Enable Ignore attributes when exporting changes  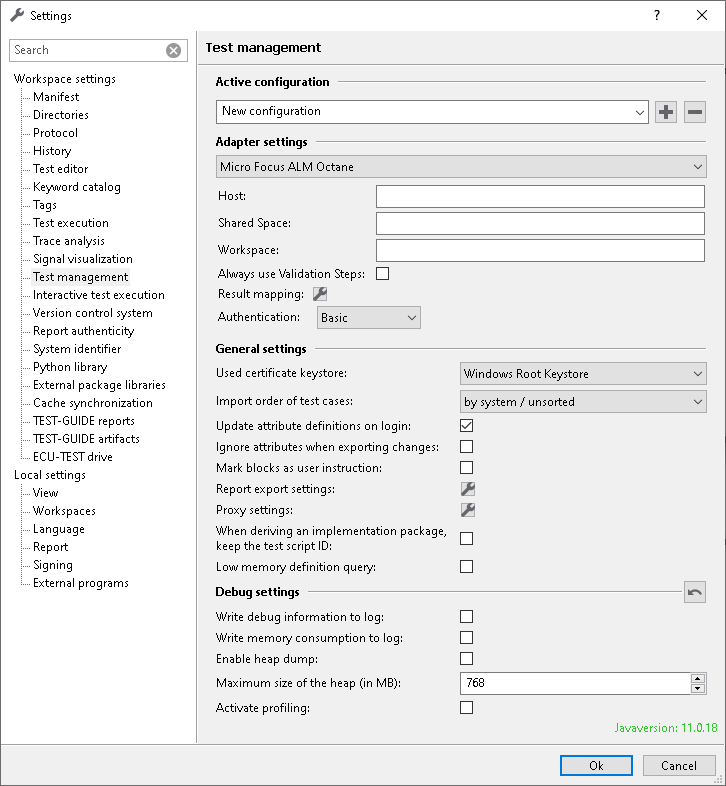tap(466, 447)
